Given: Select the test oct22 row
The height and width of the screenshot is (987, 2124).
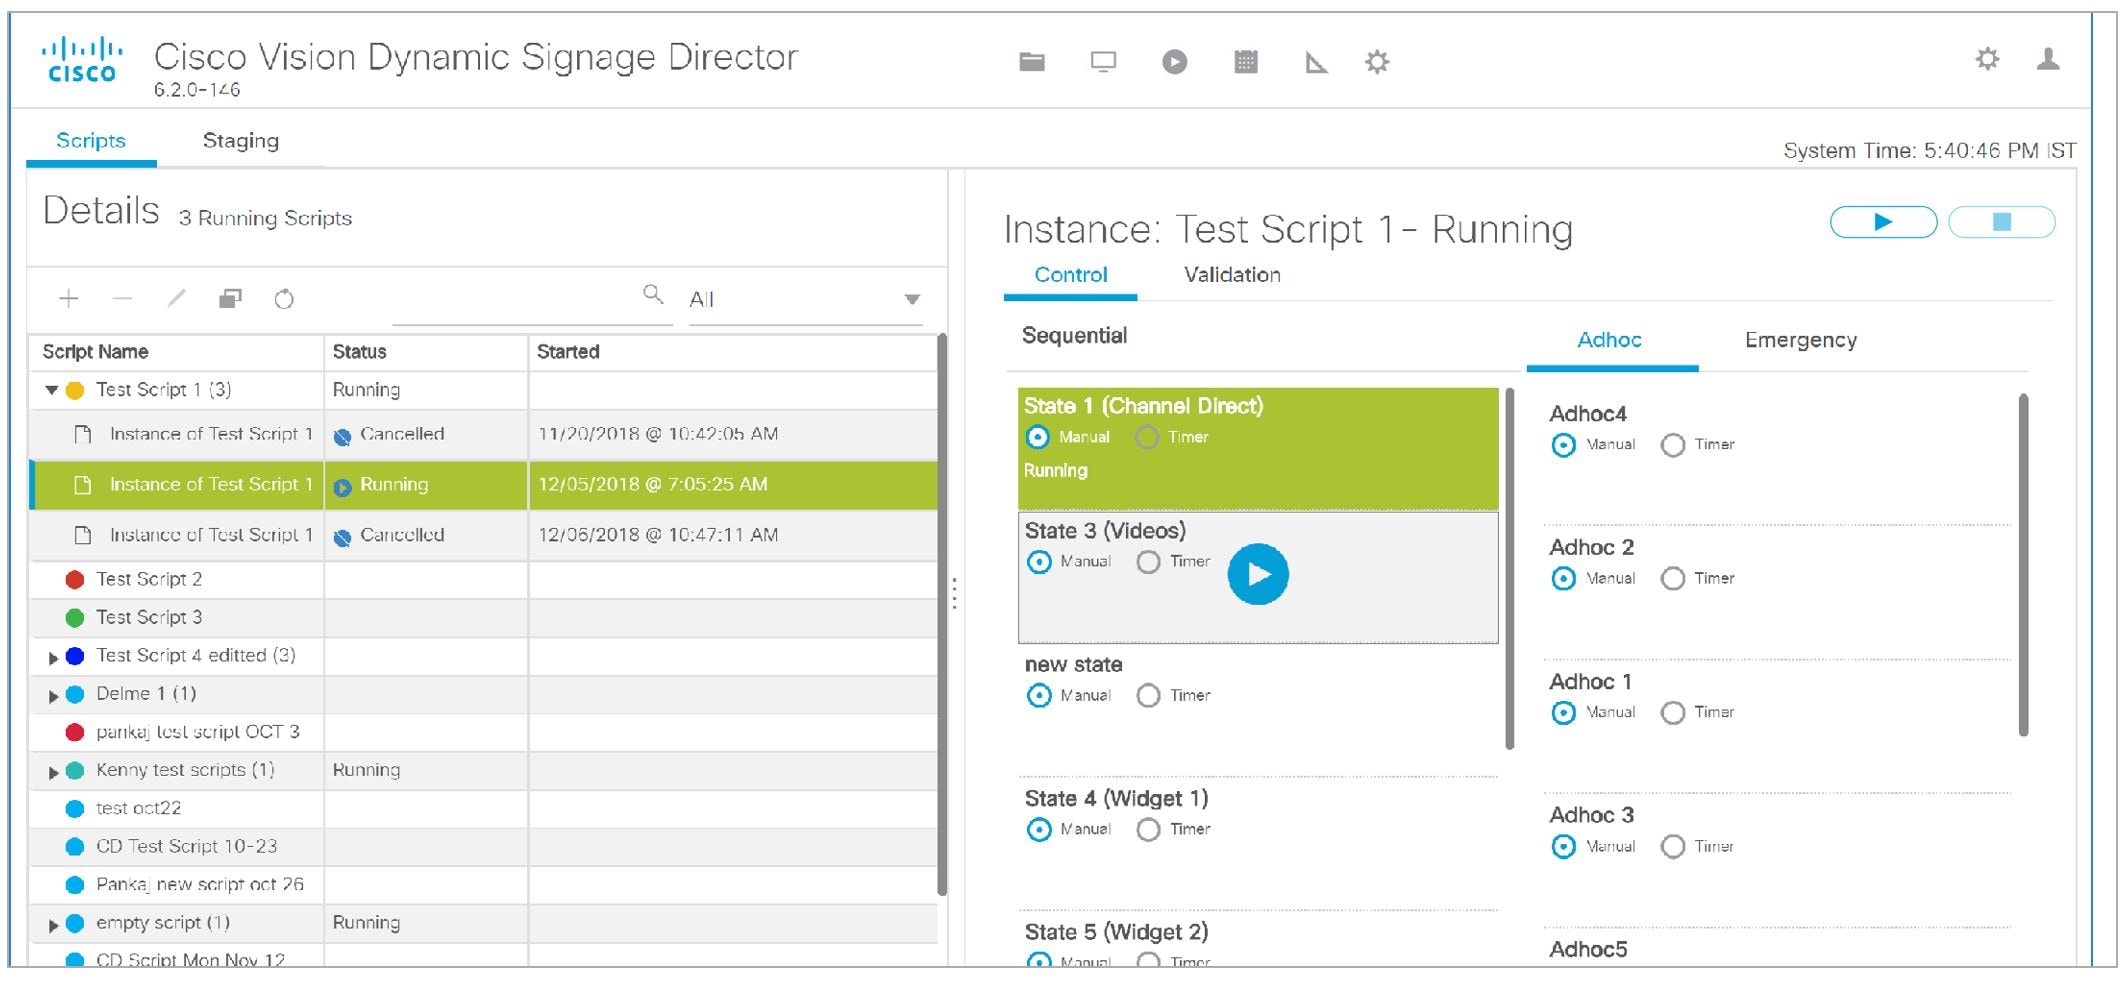Looking at the screenshot, I should [483, 809].
